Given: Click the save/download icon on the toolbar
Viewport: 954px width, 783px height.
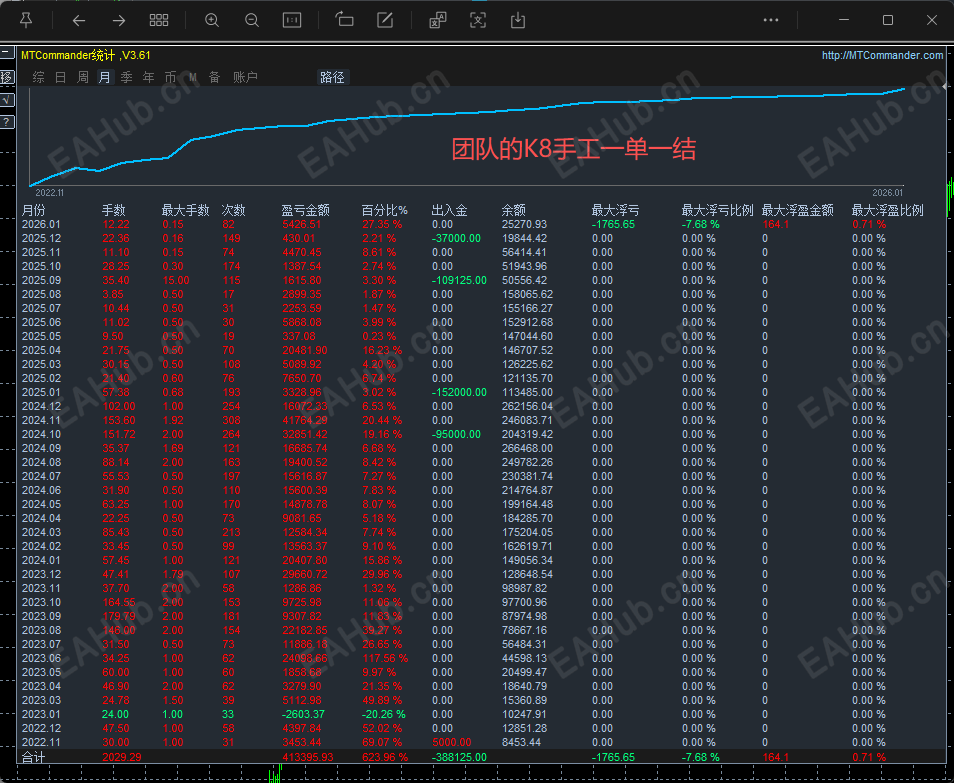Looking at the screenshot, I should pyautogui.click(x=517, y=20).
